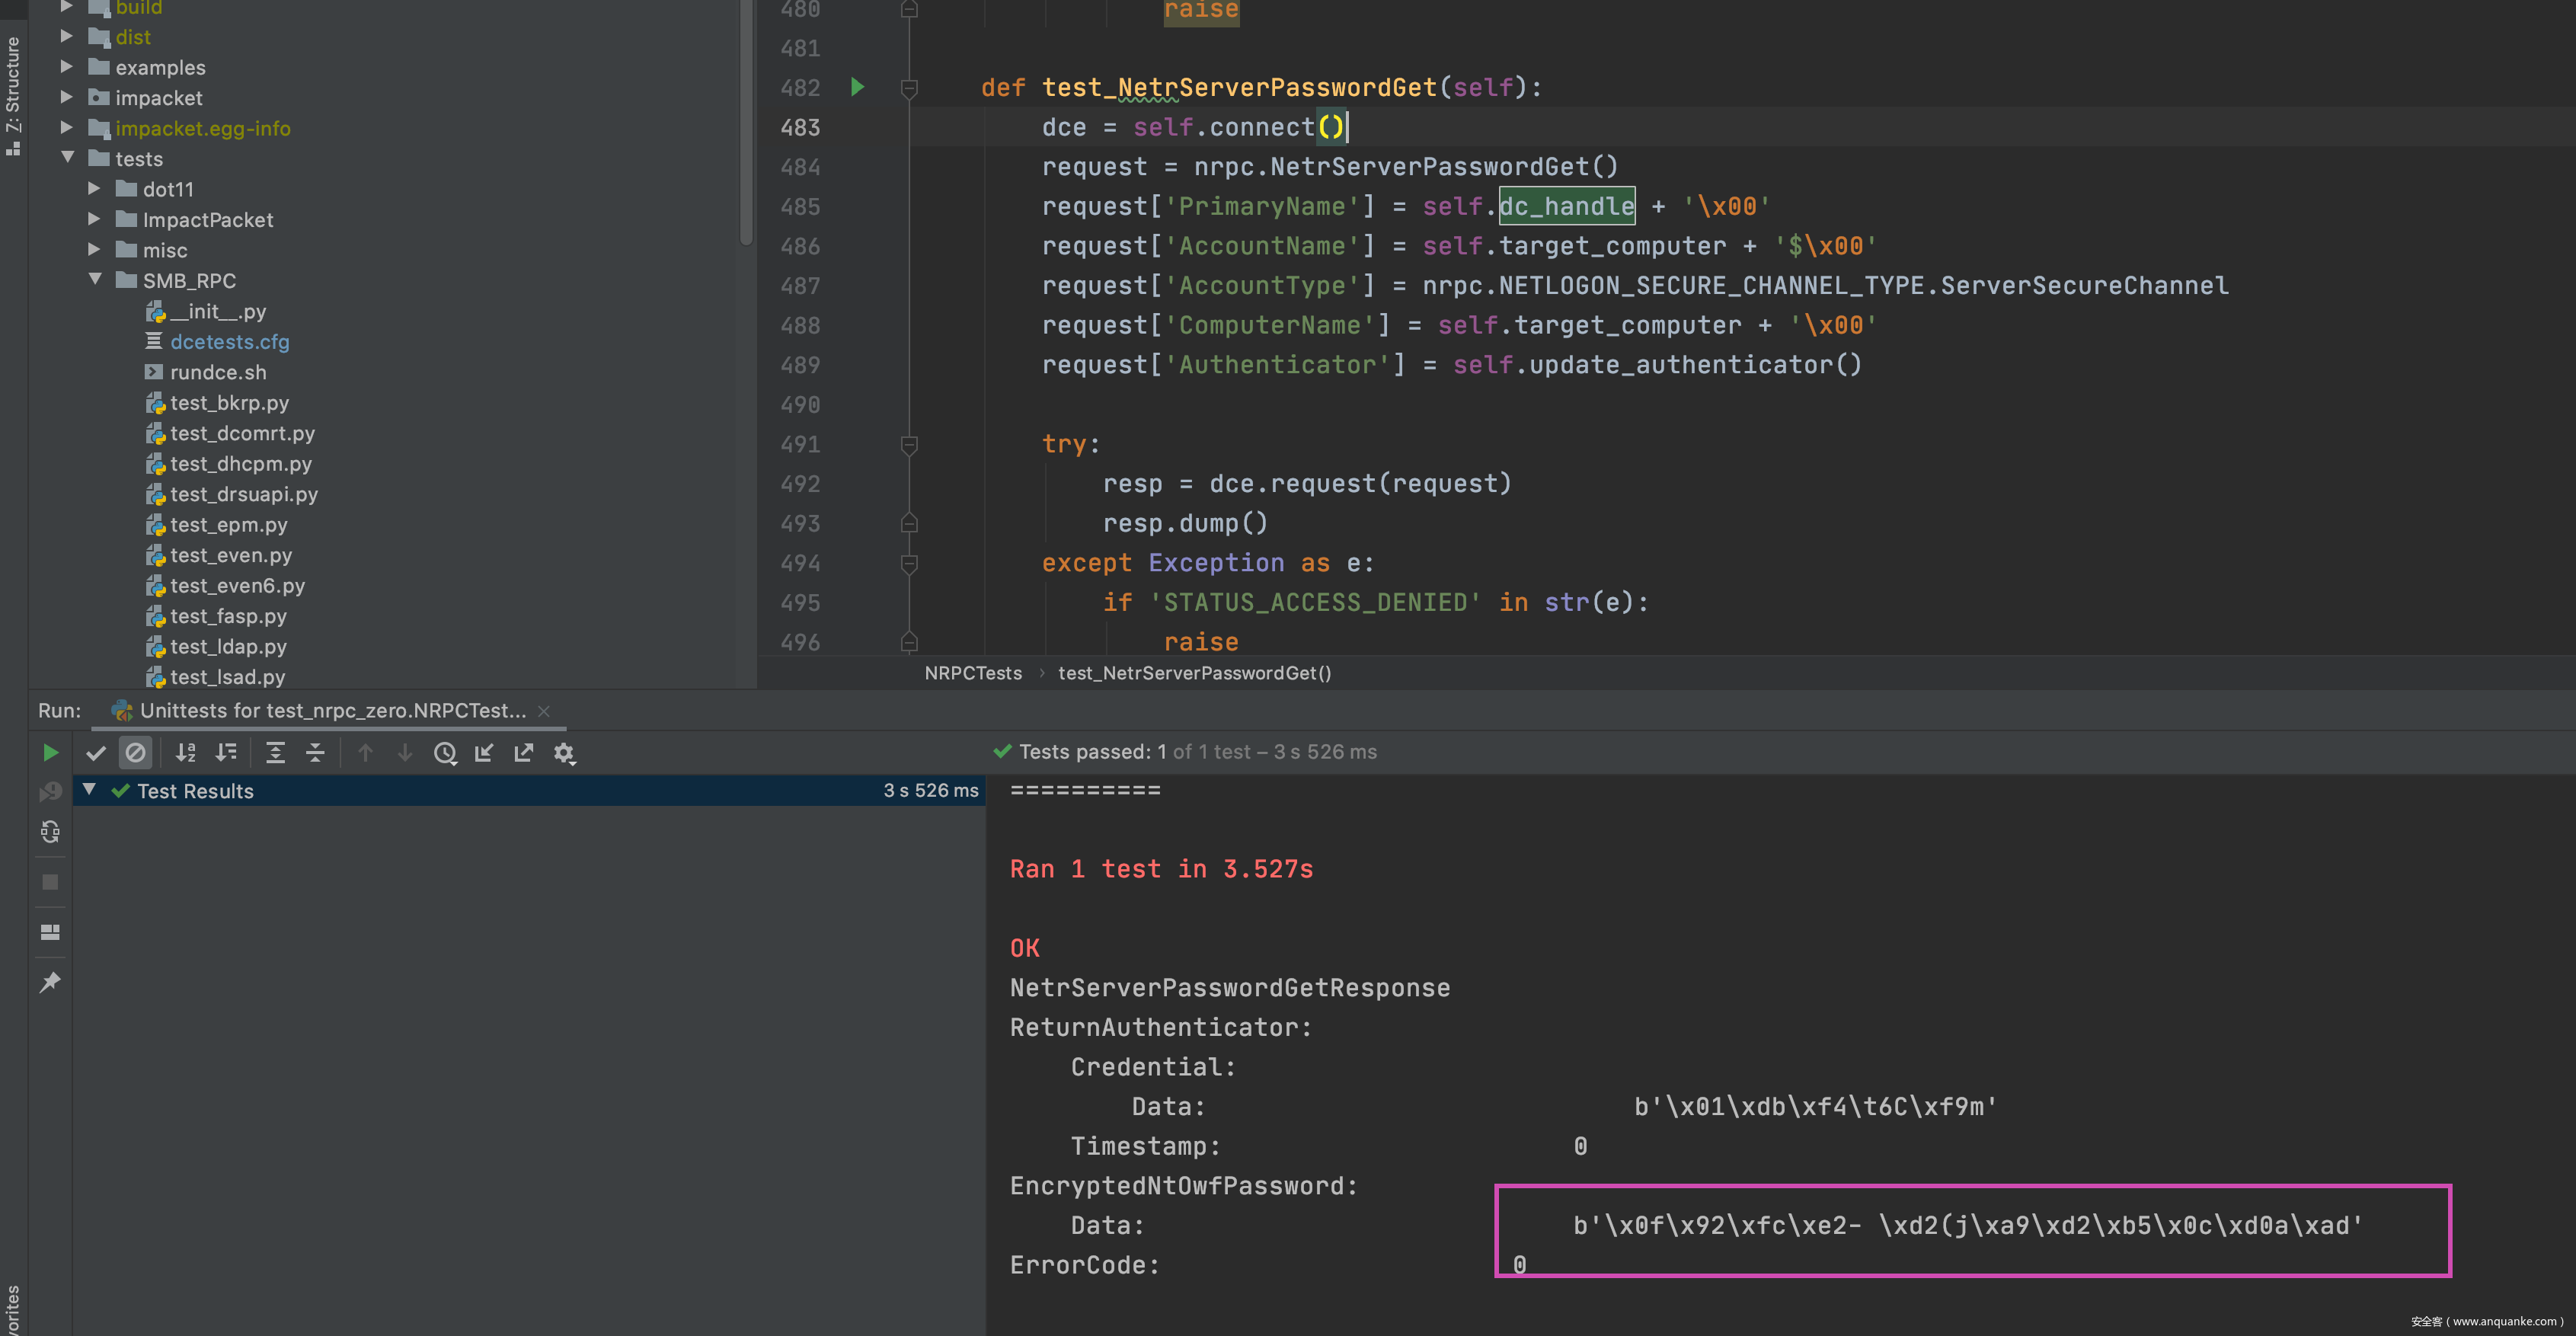Screen dimensions: 2576x1336
Task: Open the Structure tool window tab
Action: pyautogui.click(x=13, y=95)
